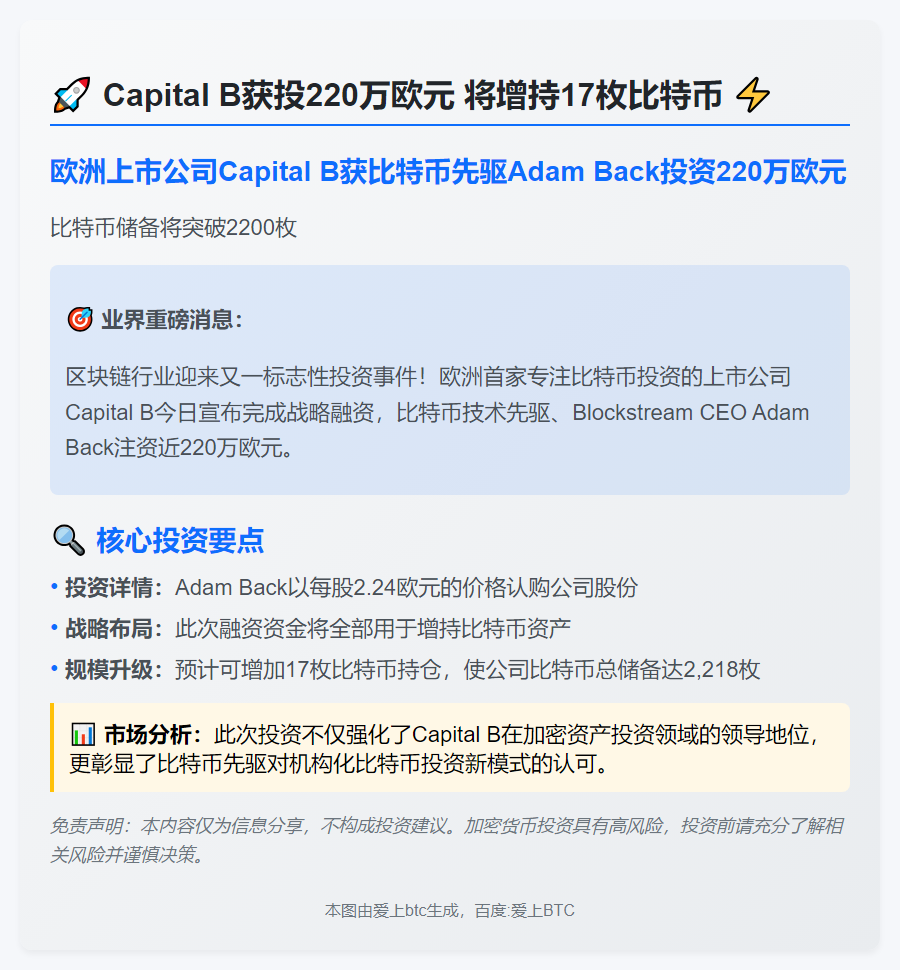Click the Blockstream CEO Adam paragraph text

click(x=437, y=412)
